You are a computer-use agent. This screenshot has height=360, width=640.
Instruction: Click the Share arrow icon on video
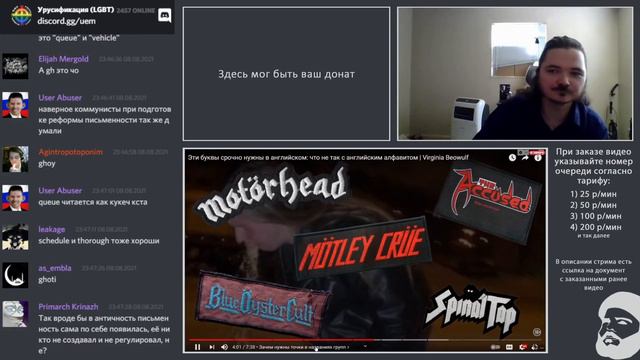[x=525, y=158]
